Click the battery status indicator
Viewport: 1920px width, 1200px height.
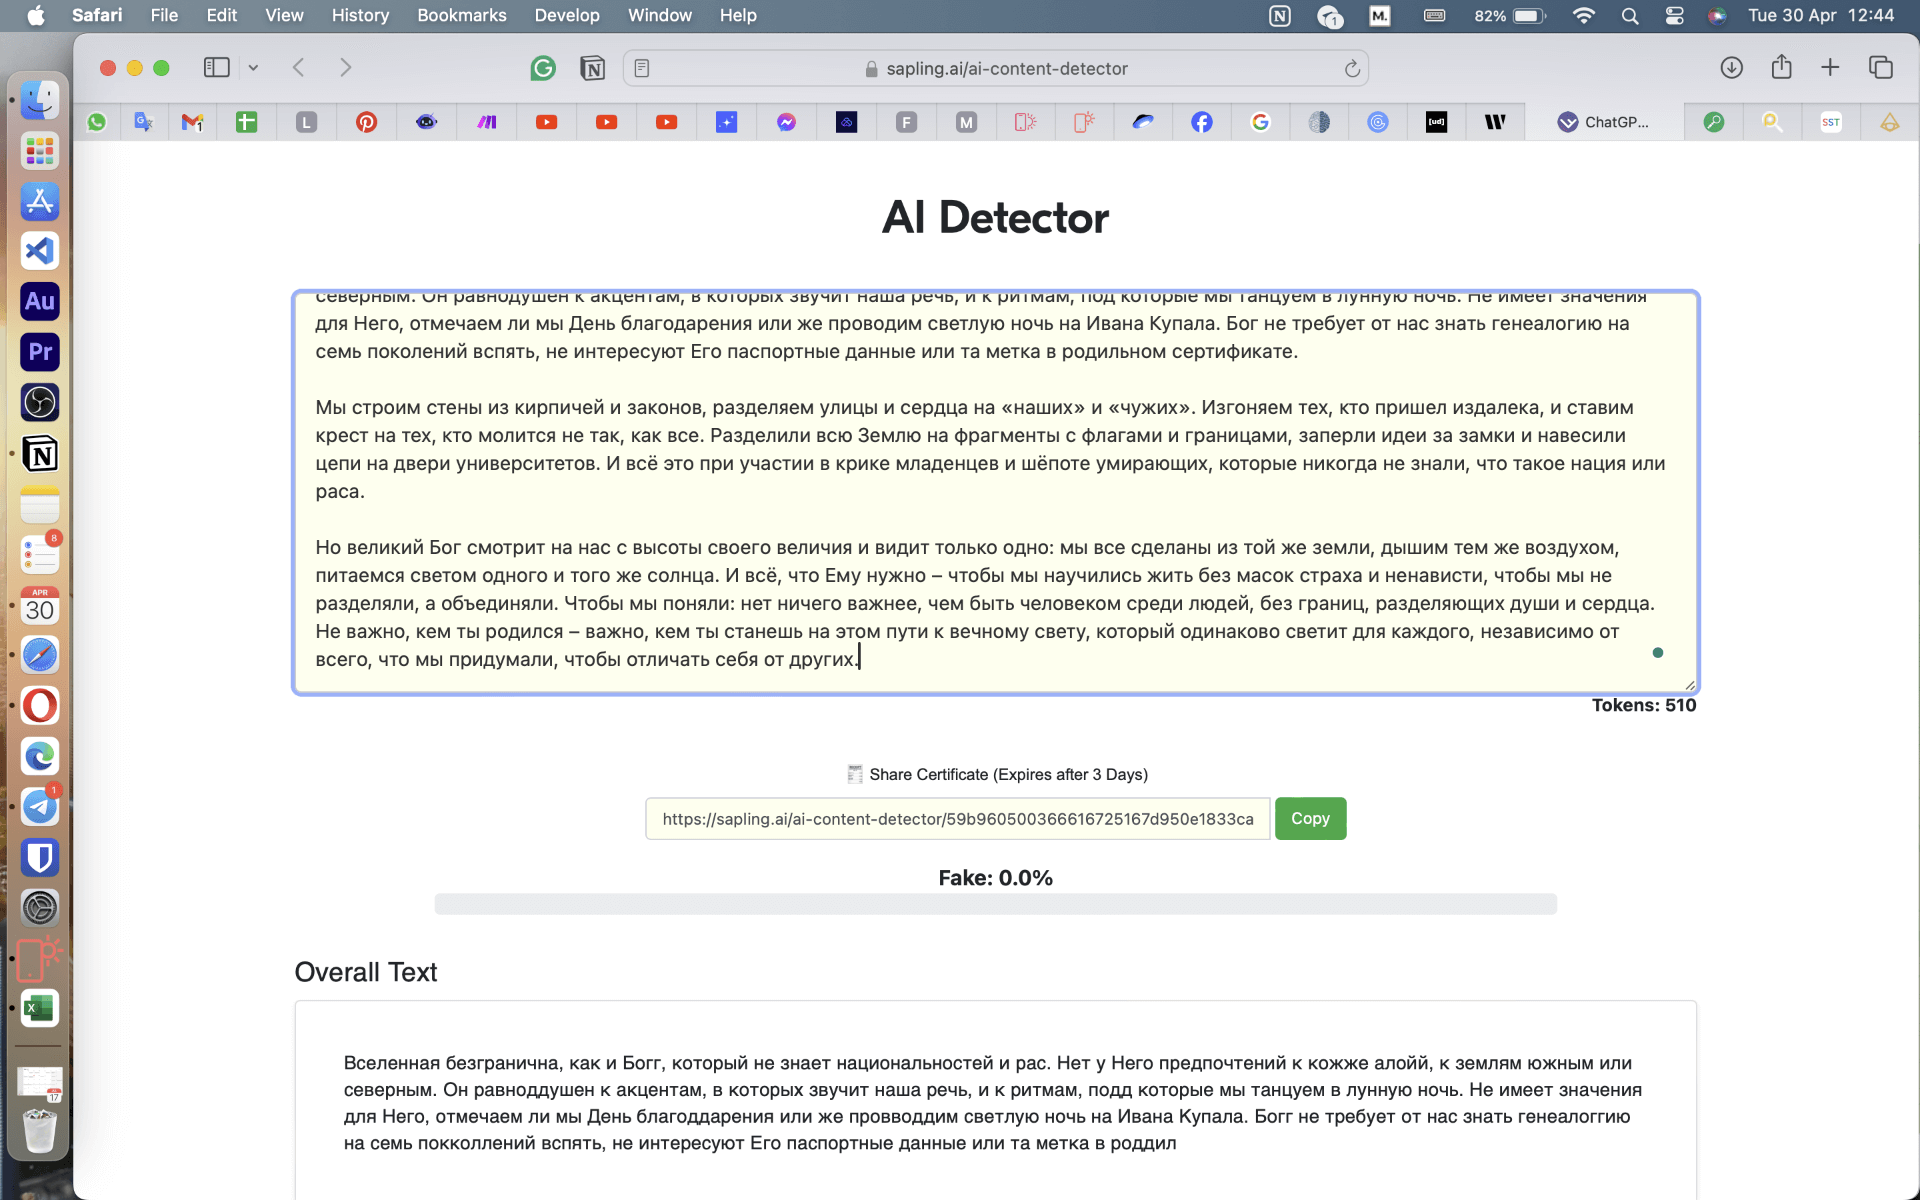coord(1510,15)
